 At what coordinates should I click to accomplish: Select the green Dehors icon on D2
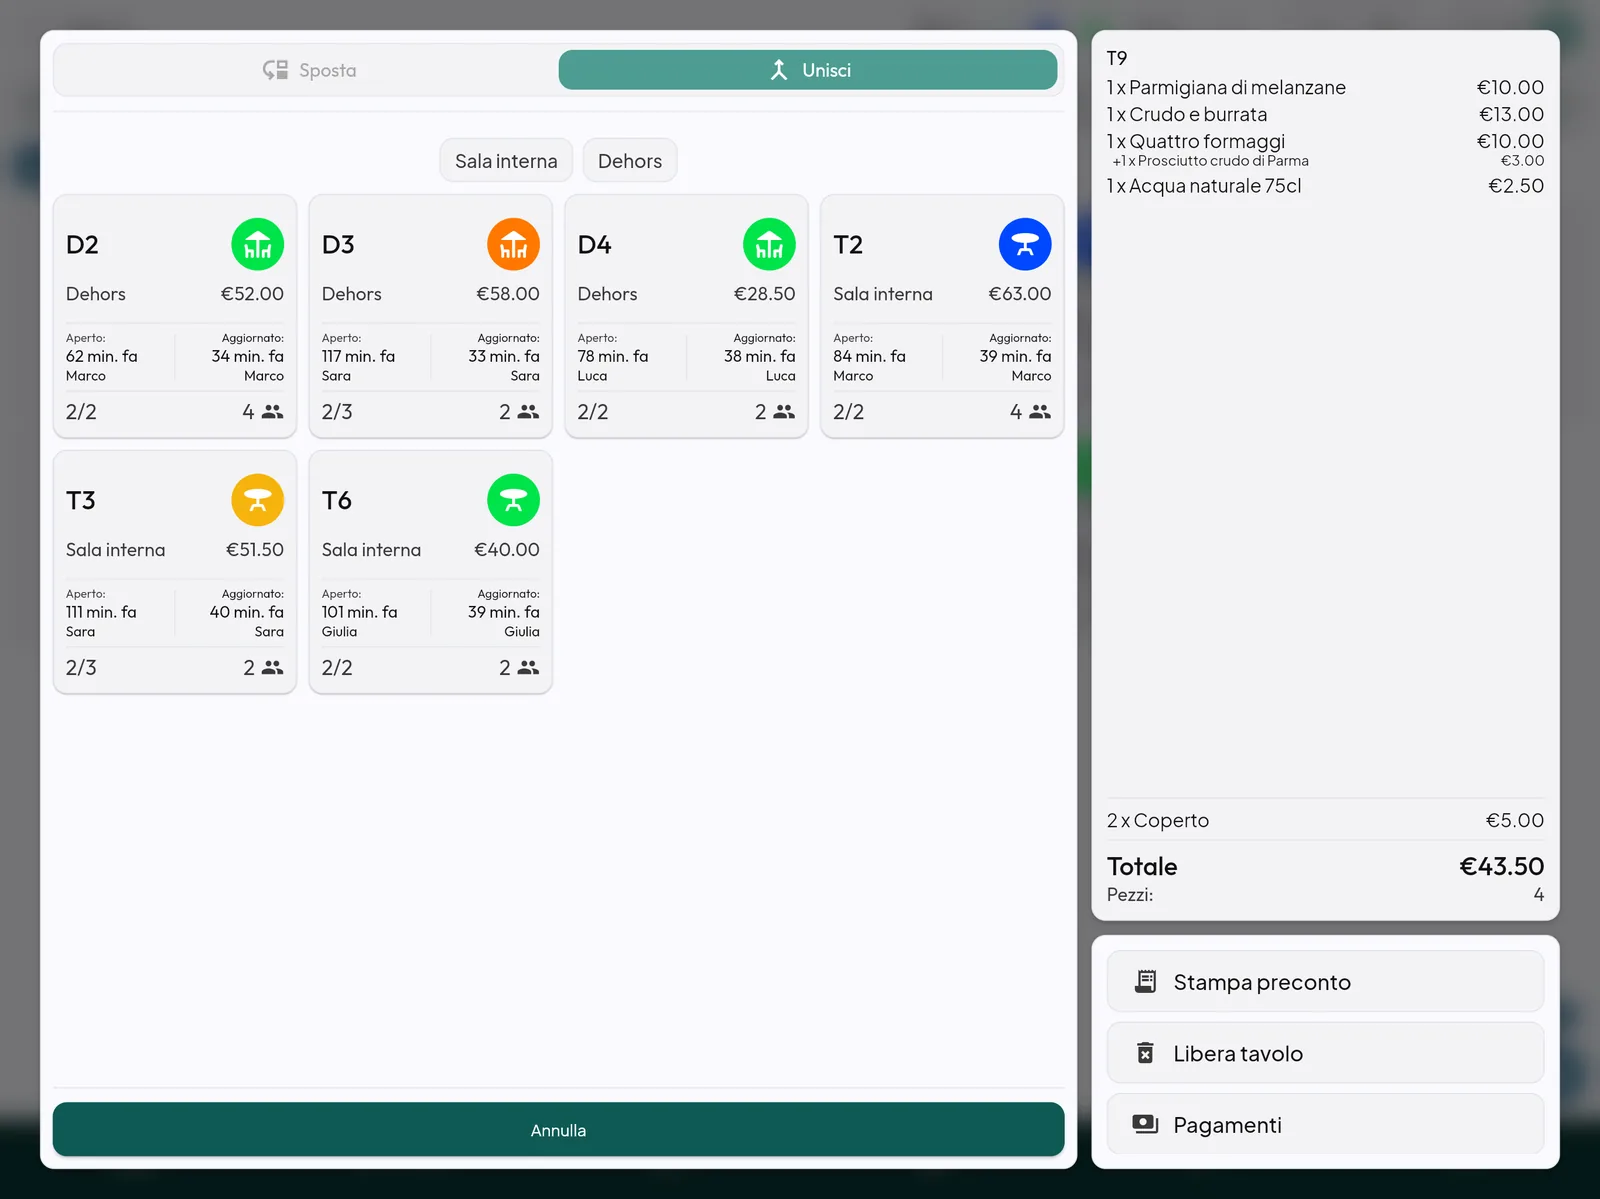click(x=257, y=244)
